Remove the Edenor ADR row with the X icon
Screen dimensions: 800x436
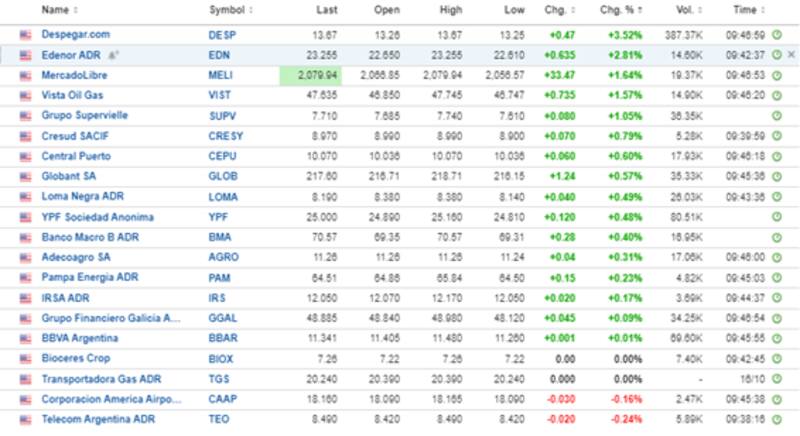click(792, 55)
